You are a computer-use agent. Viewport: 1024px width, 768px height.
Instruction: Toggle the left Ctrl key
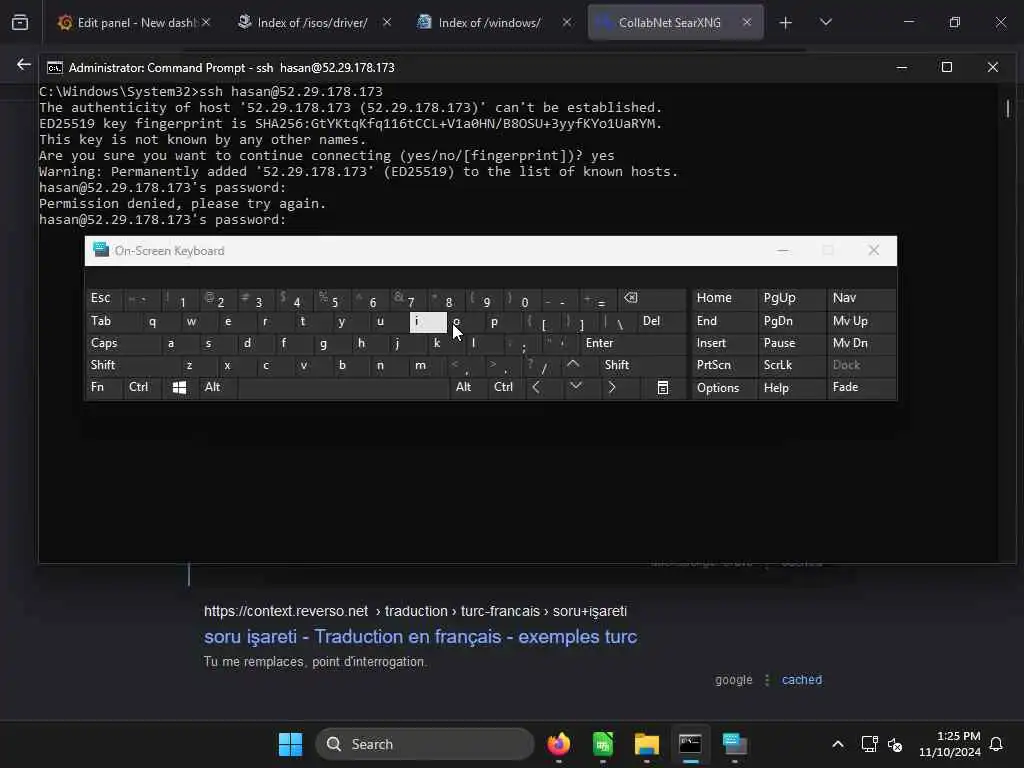coord(142,387)
